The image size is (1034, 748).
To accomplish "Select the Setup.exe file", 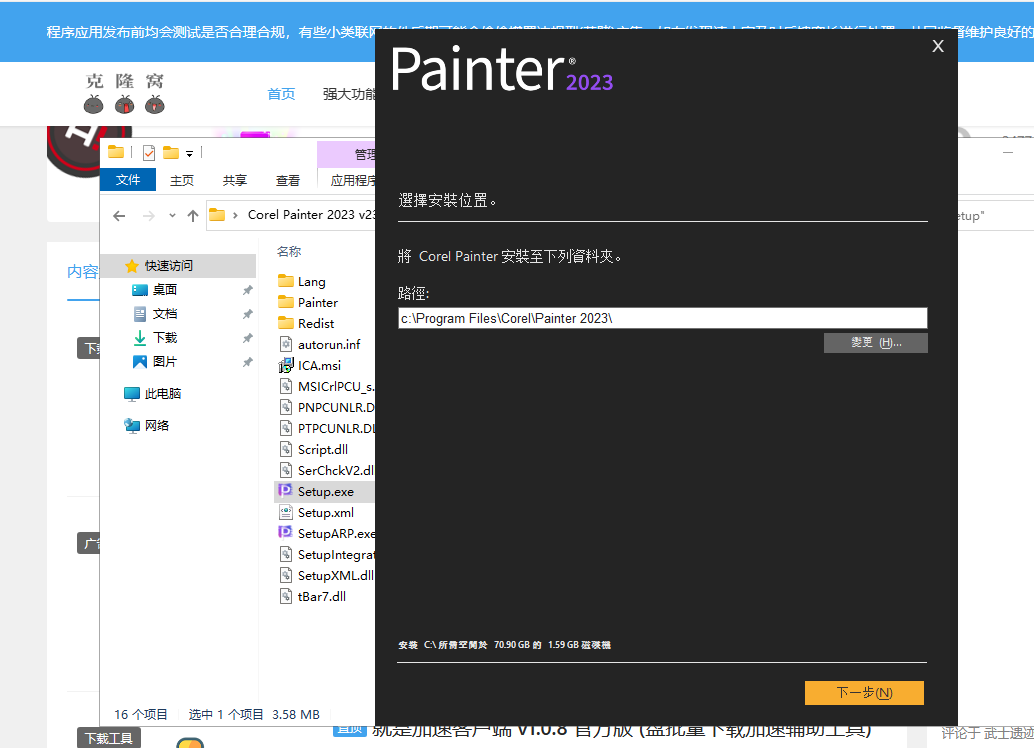I will click(x=326, y=491).
